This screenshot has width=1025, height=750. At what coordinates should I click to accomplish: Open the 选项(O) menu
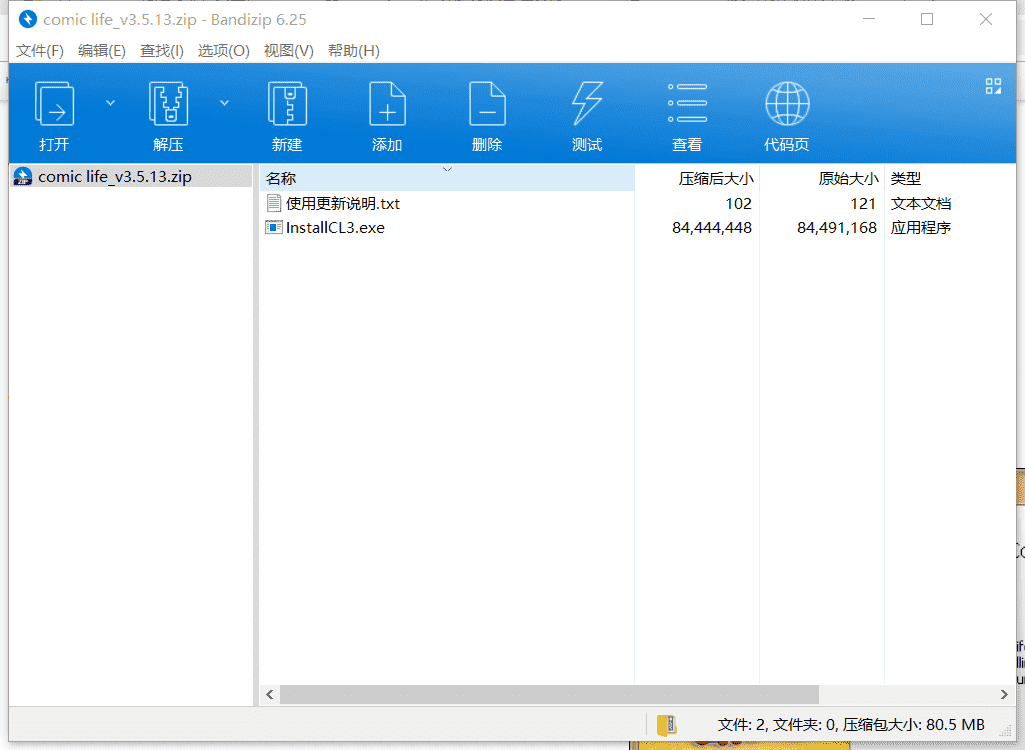coord(224,50)
